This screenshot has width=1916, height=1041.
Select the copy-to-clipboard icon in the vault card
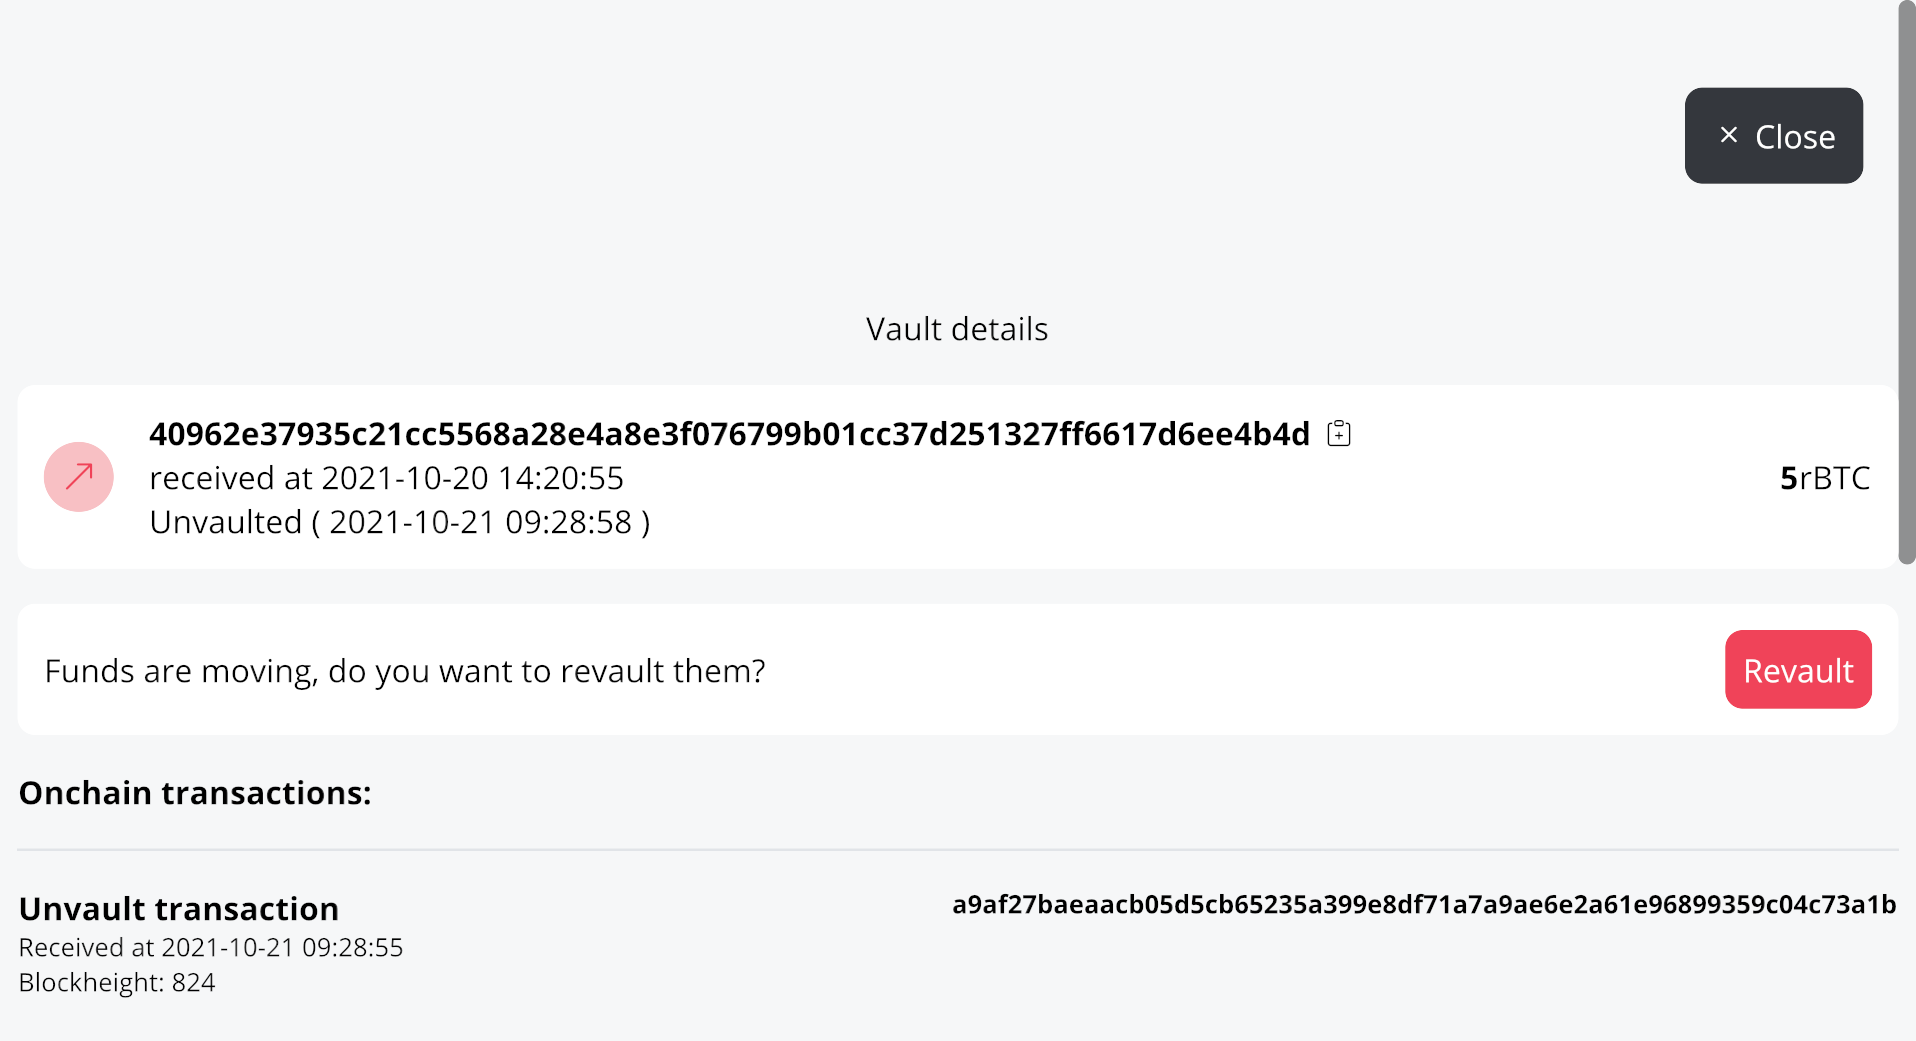click(1339, 433)
